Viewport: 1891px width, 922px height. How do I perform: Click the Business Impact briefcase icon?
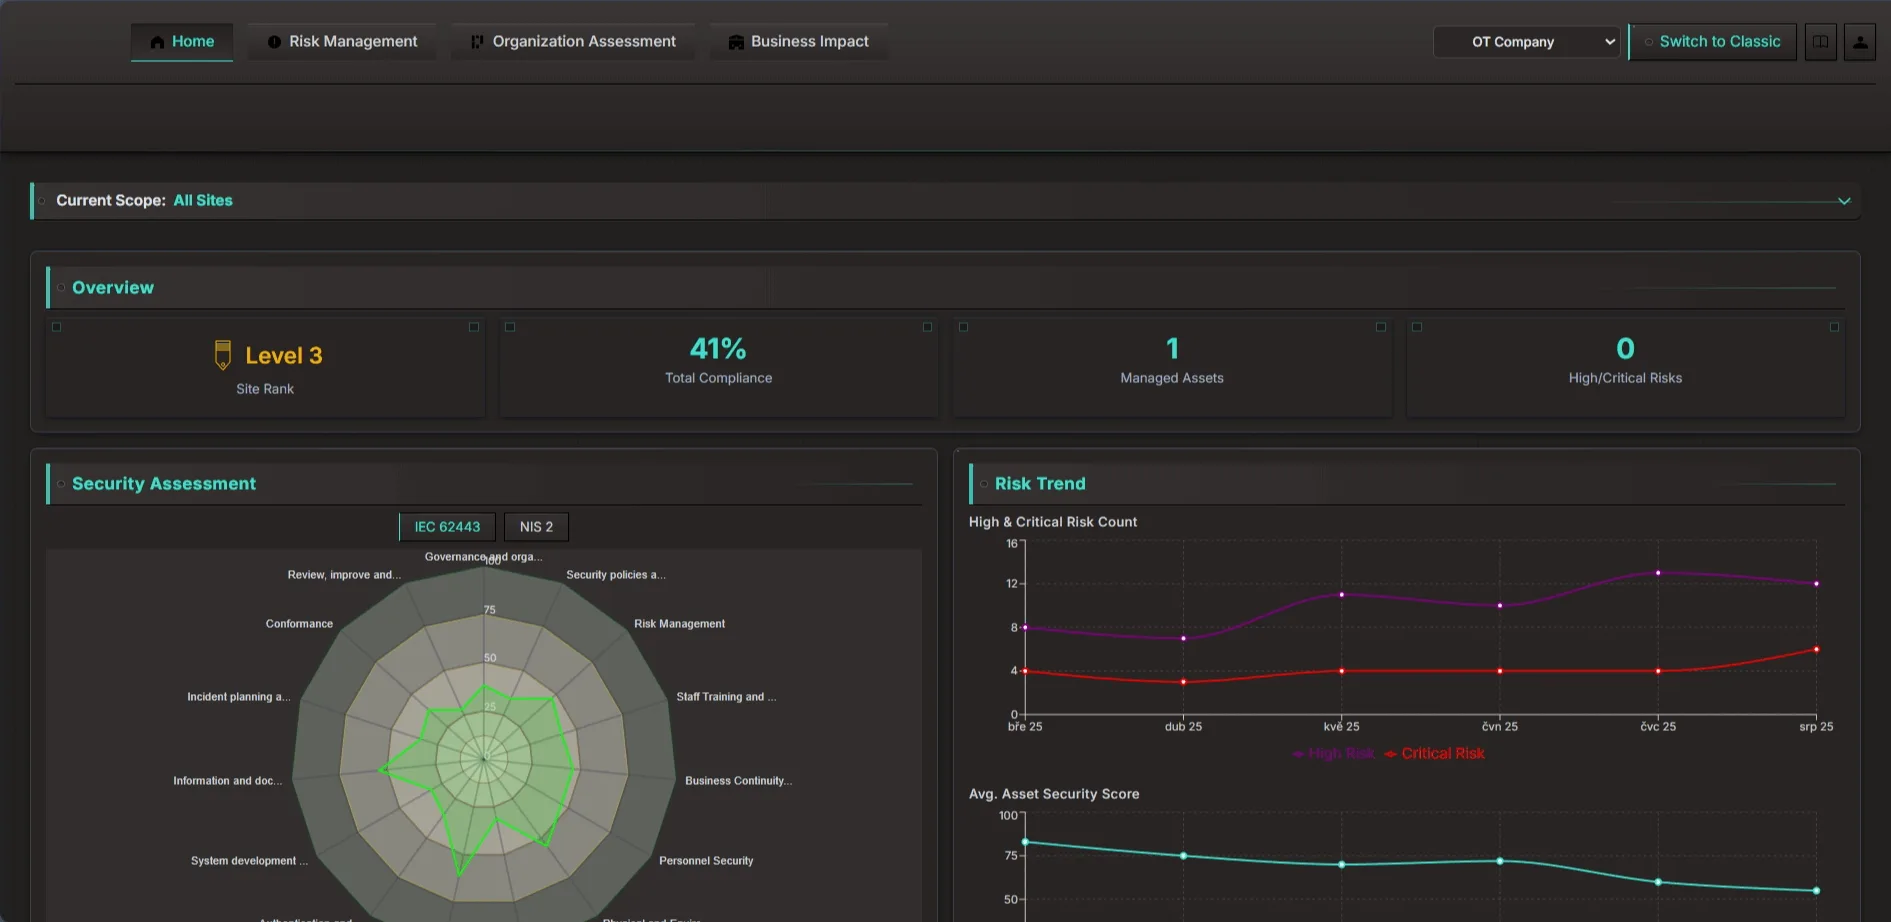point(736,42)
